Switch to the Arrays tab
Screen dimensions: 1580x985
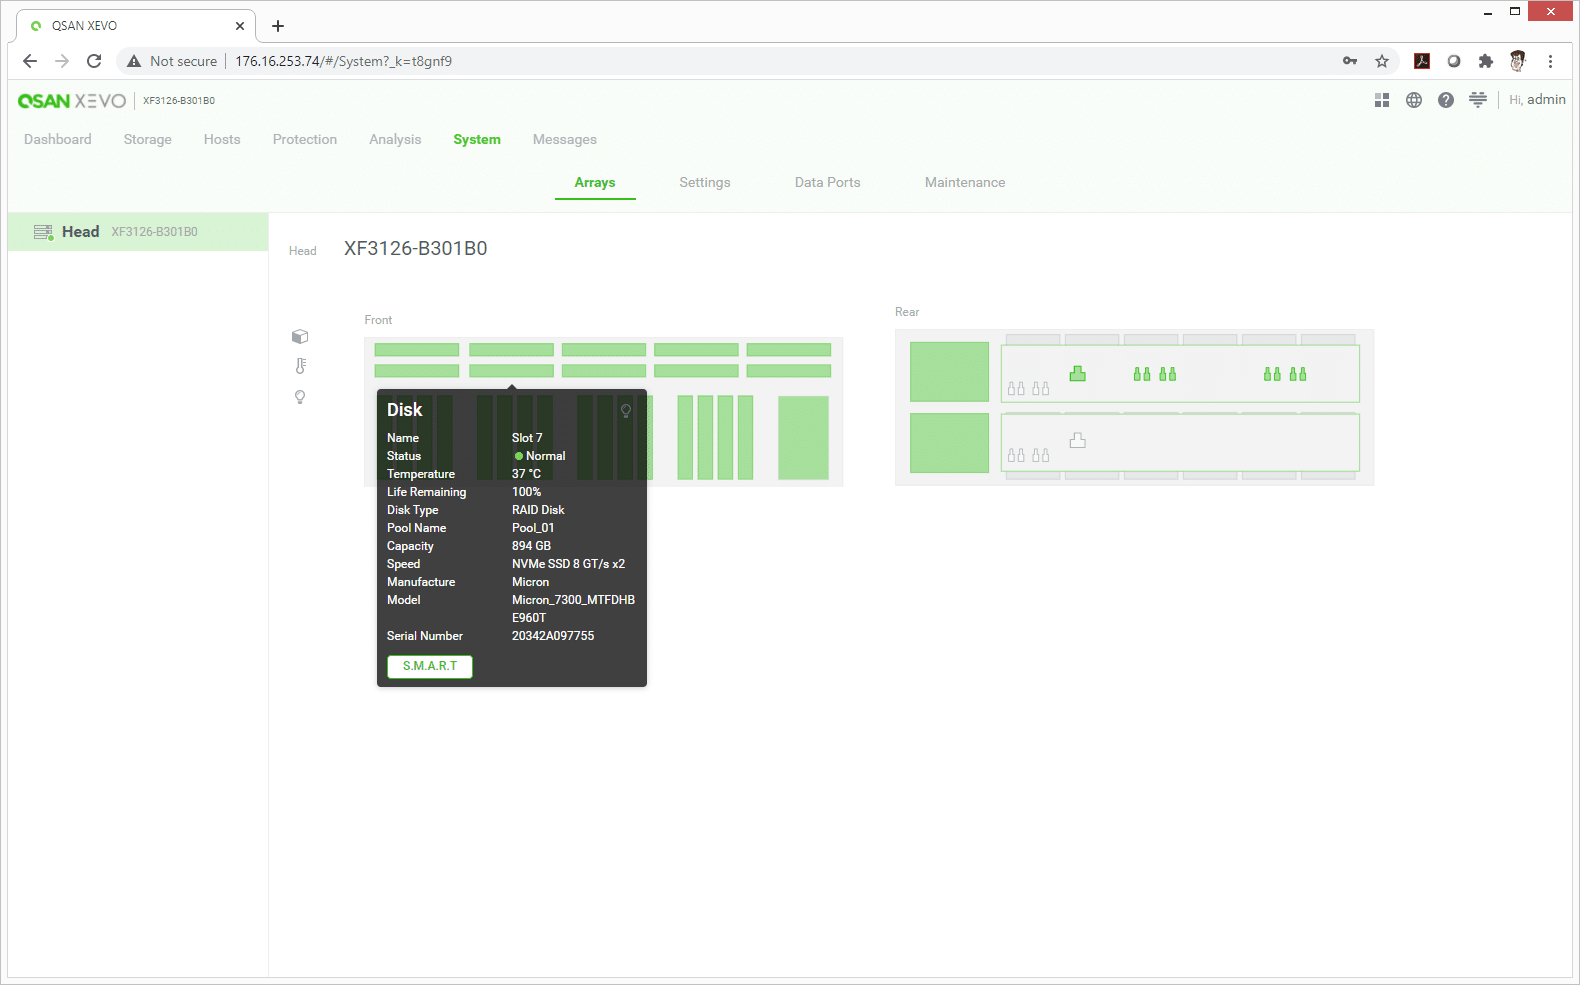coord(595,183)
